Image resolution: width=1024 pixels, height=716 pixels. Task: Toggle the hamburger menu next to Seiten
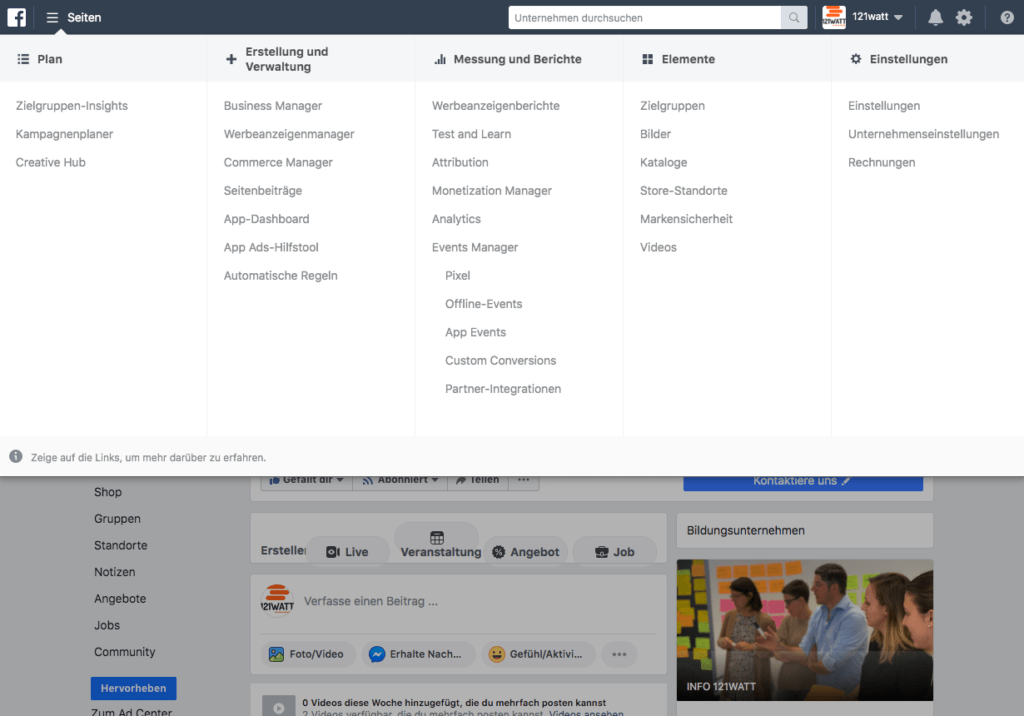pyautogui.click(x=52, y=17)
